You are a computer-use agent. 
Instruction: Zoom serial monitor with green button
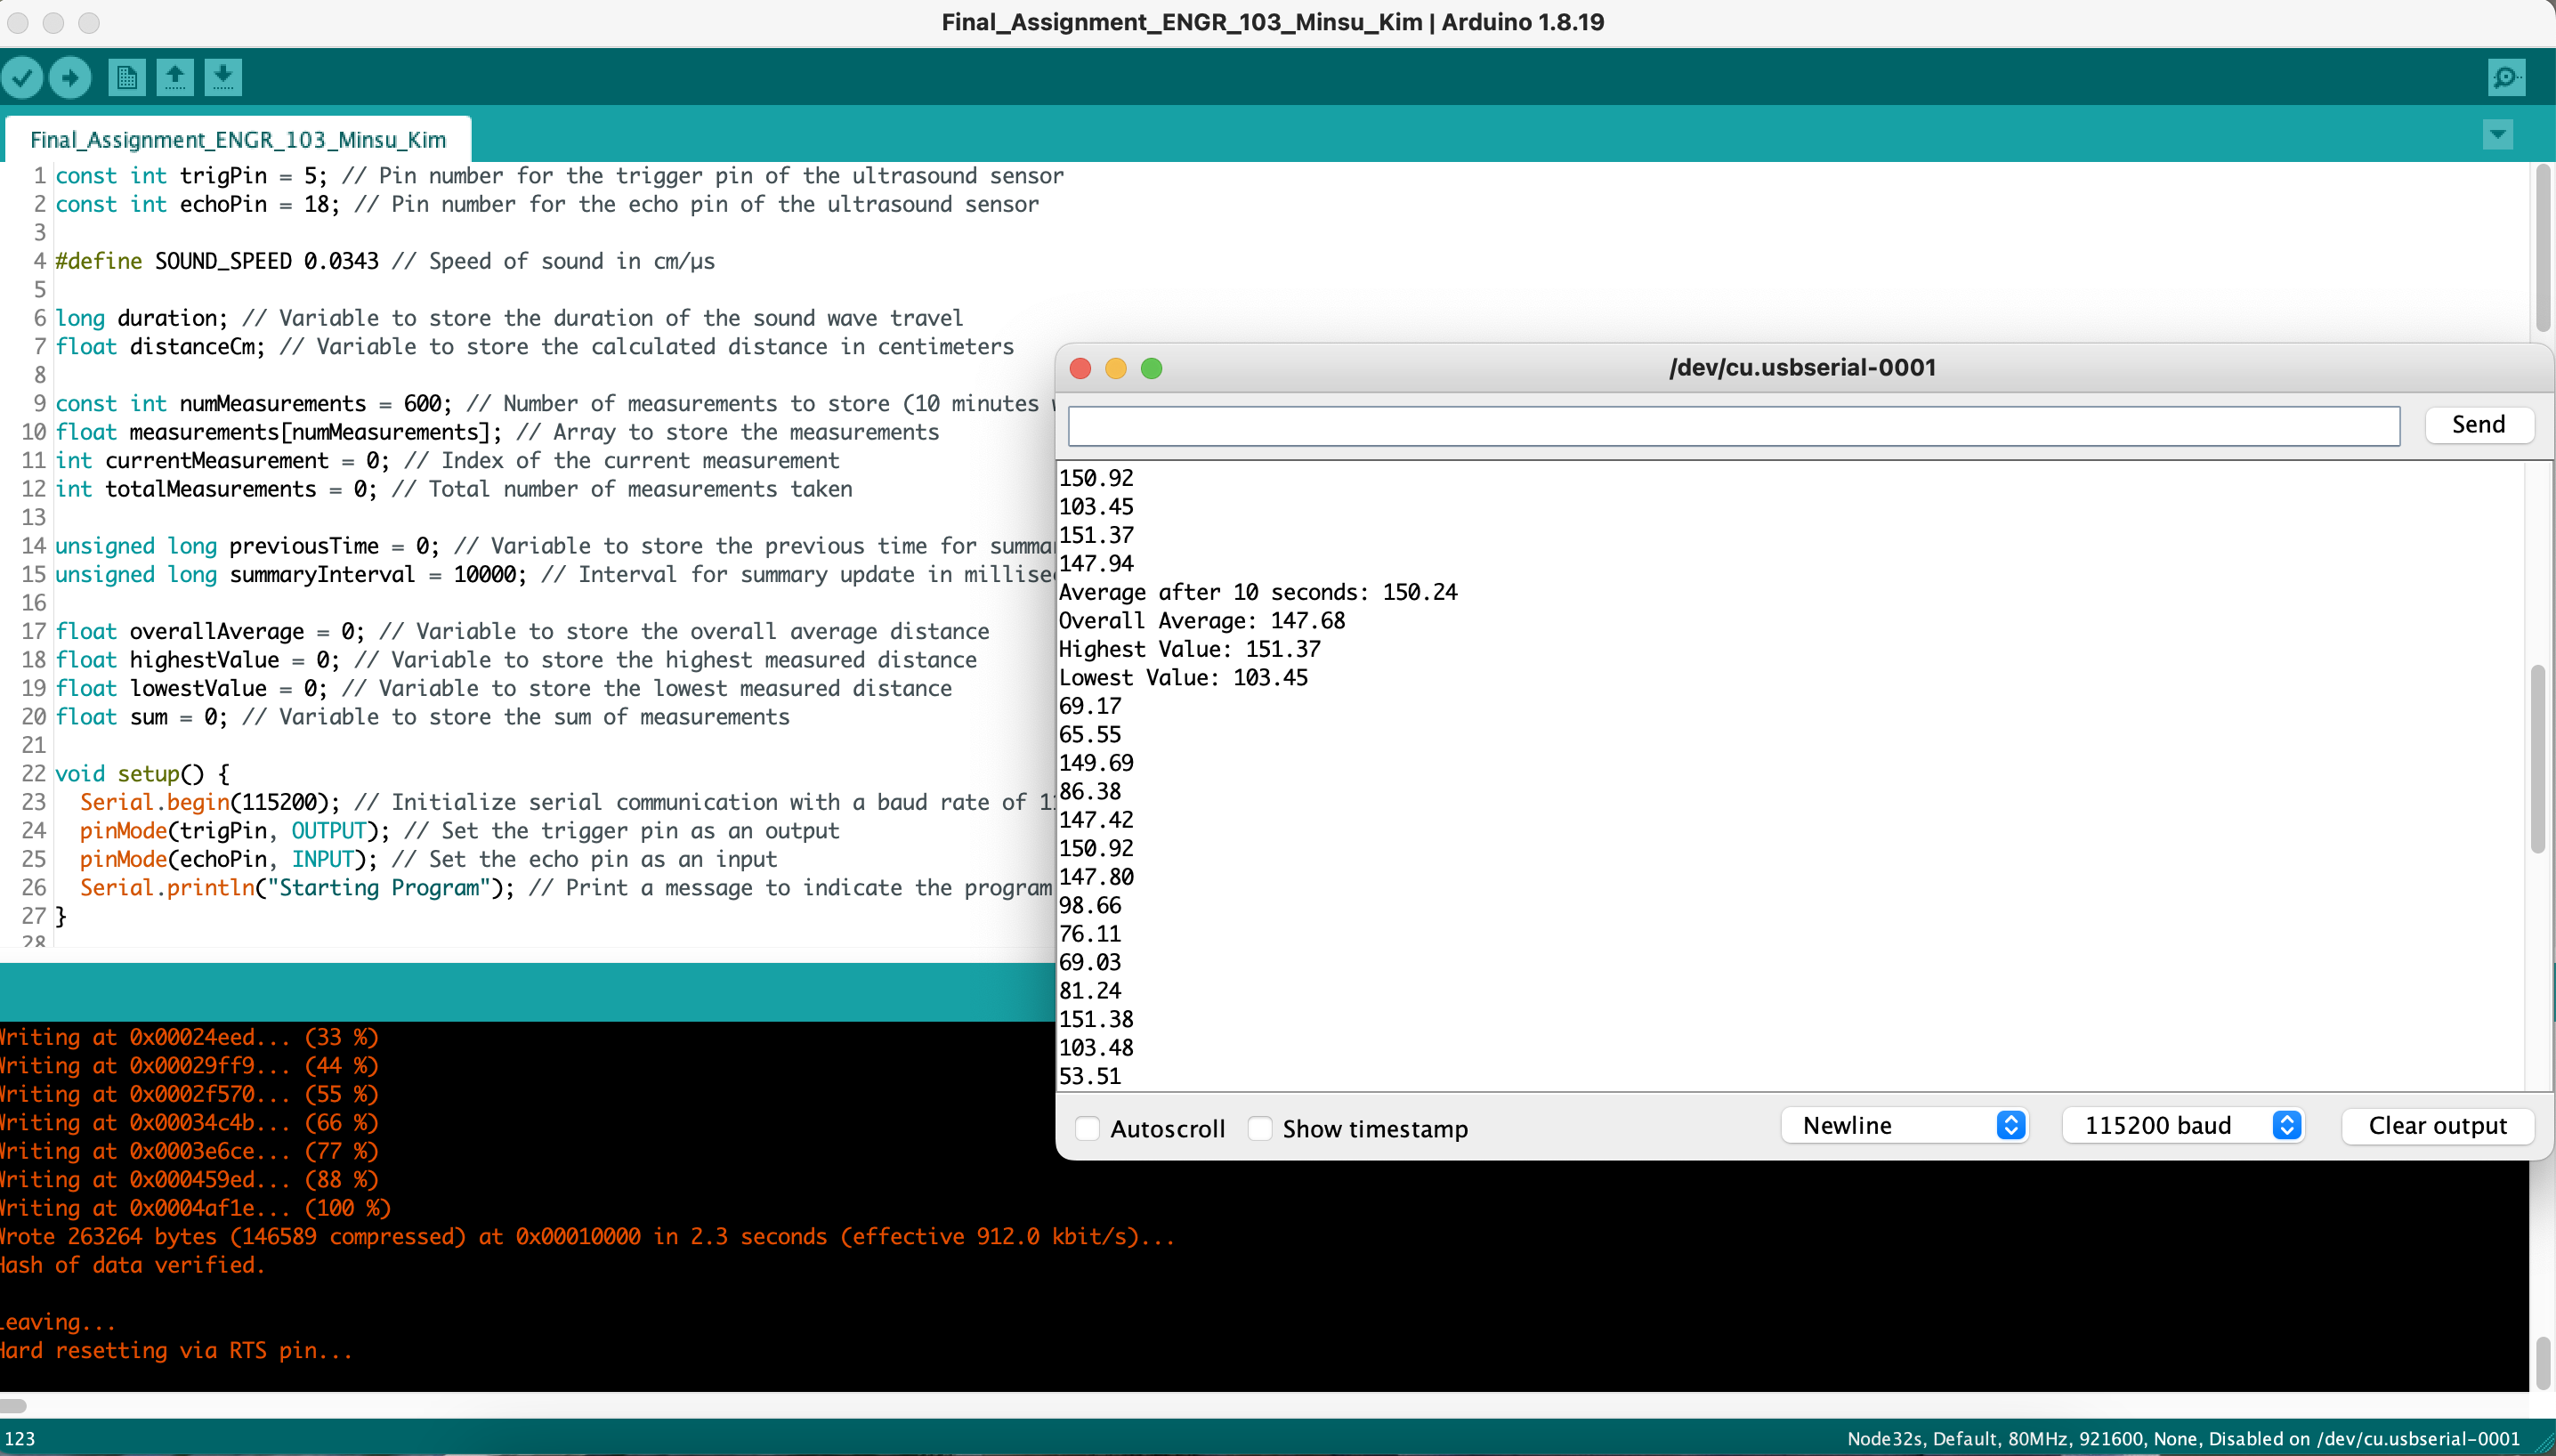point(1152,368)
